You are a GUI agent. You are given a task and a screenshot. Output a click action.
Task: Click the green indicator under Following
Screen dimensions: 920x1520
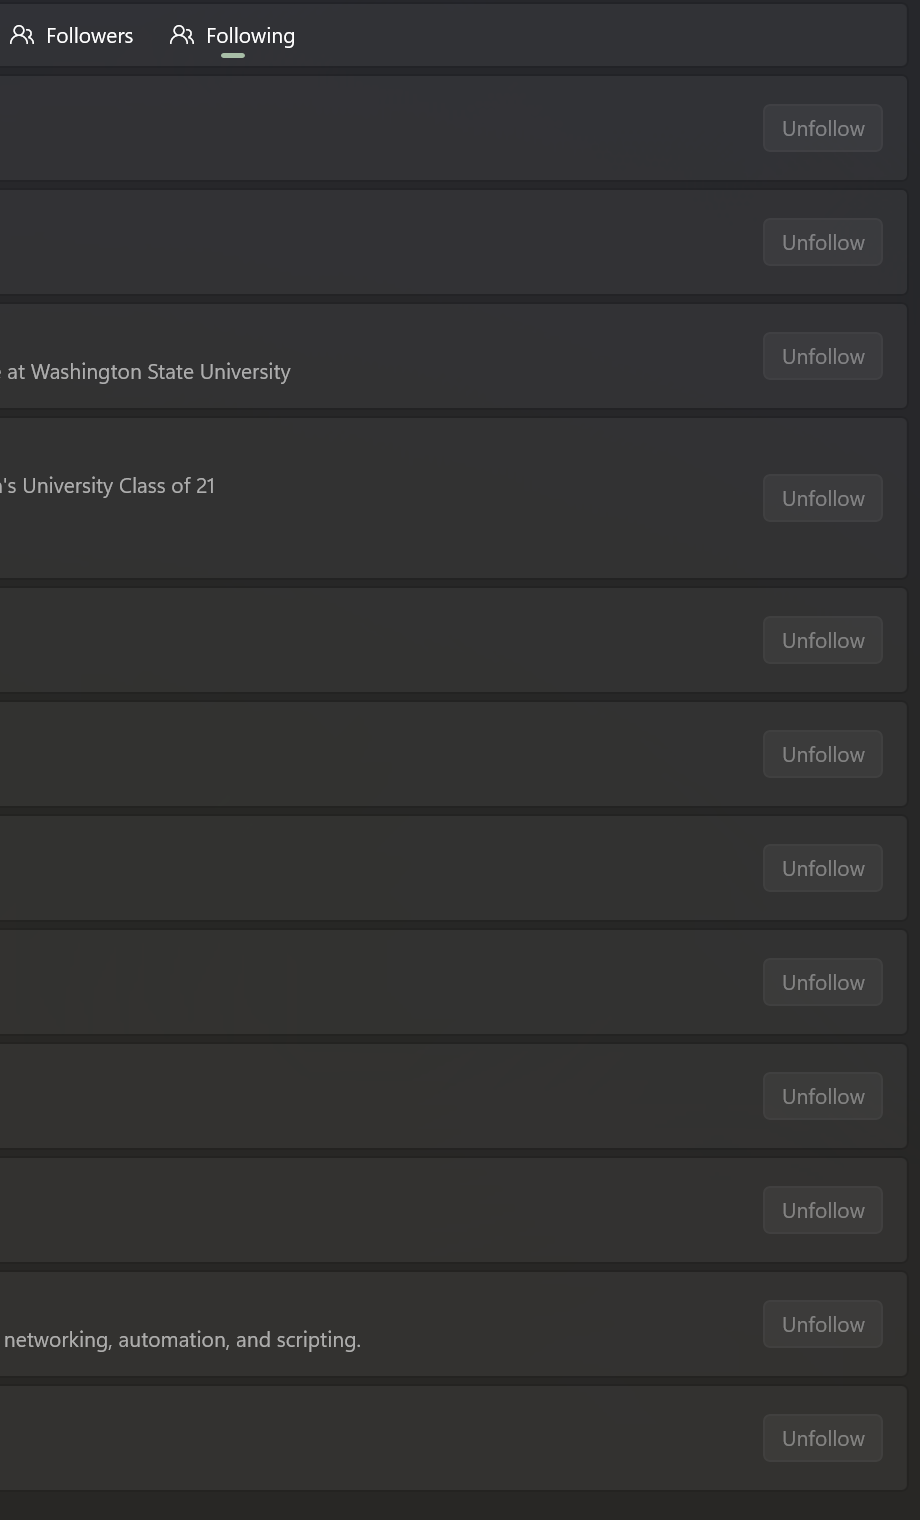coord(232,57)
